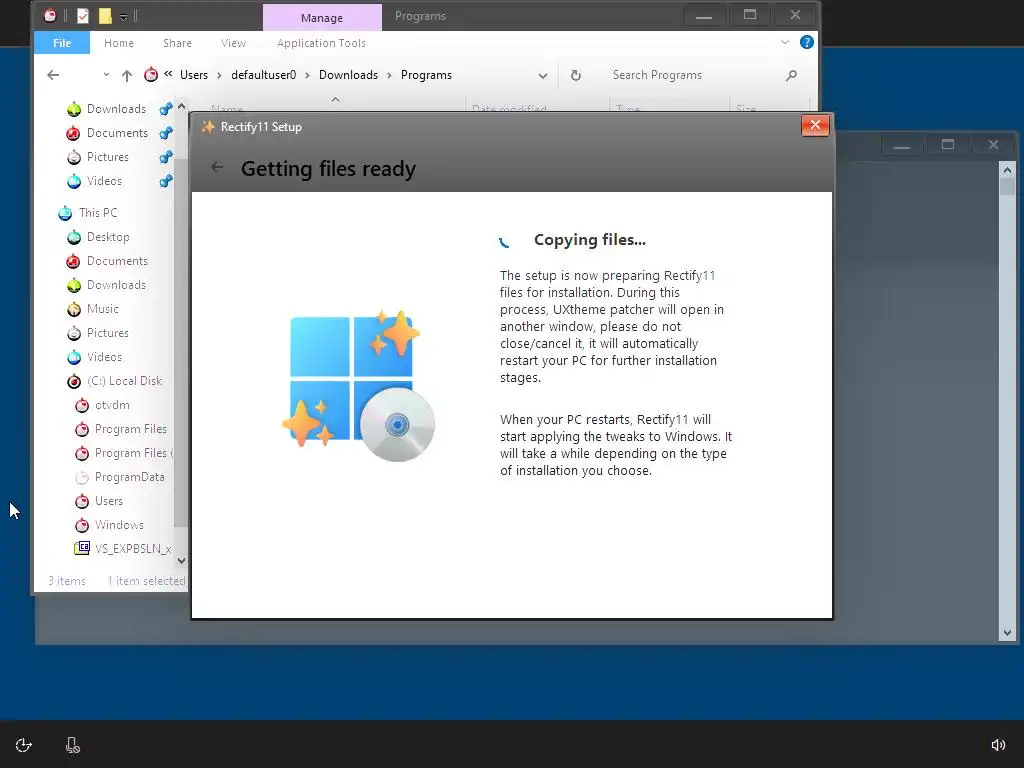1024x768 pixels.
Task: Select (C:) Local Disk in tree
Action: [124, 381]
